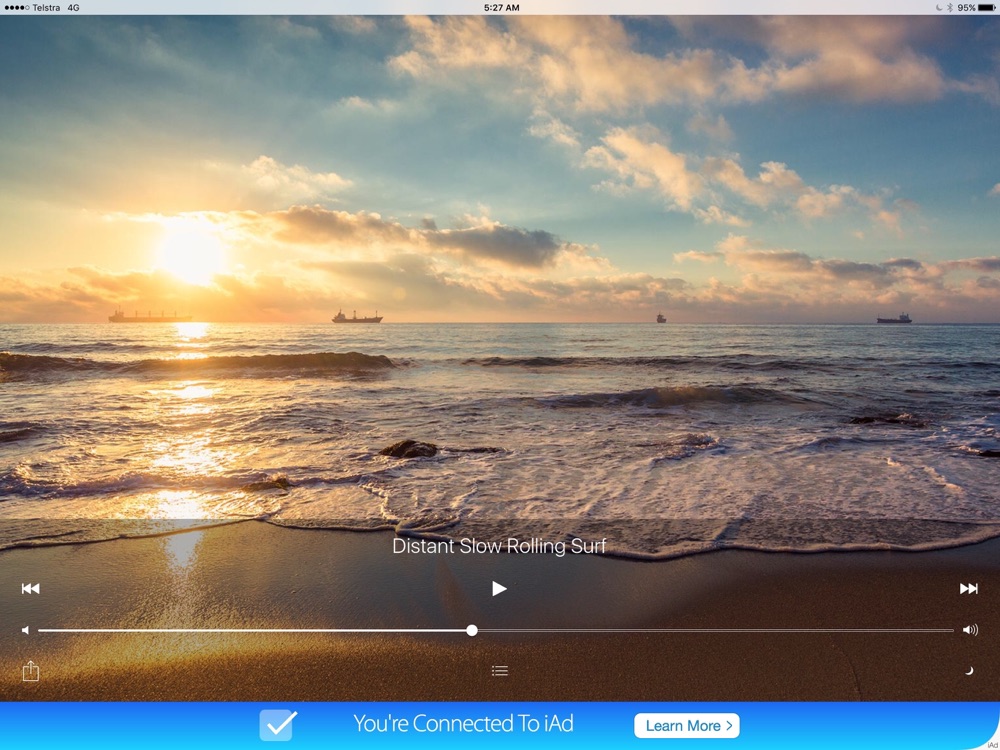Viewport: 1000px width, 750px height.
Task: Click the Learn More button
Action: (687, 726)
